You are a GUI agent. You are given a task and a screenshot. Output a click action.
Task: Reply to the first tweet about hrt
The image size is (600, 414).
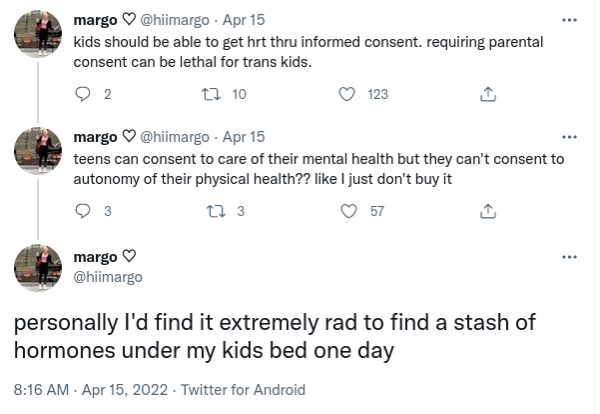[83, 95]
